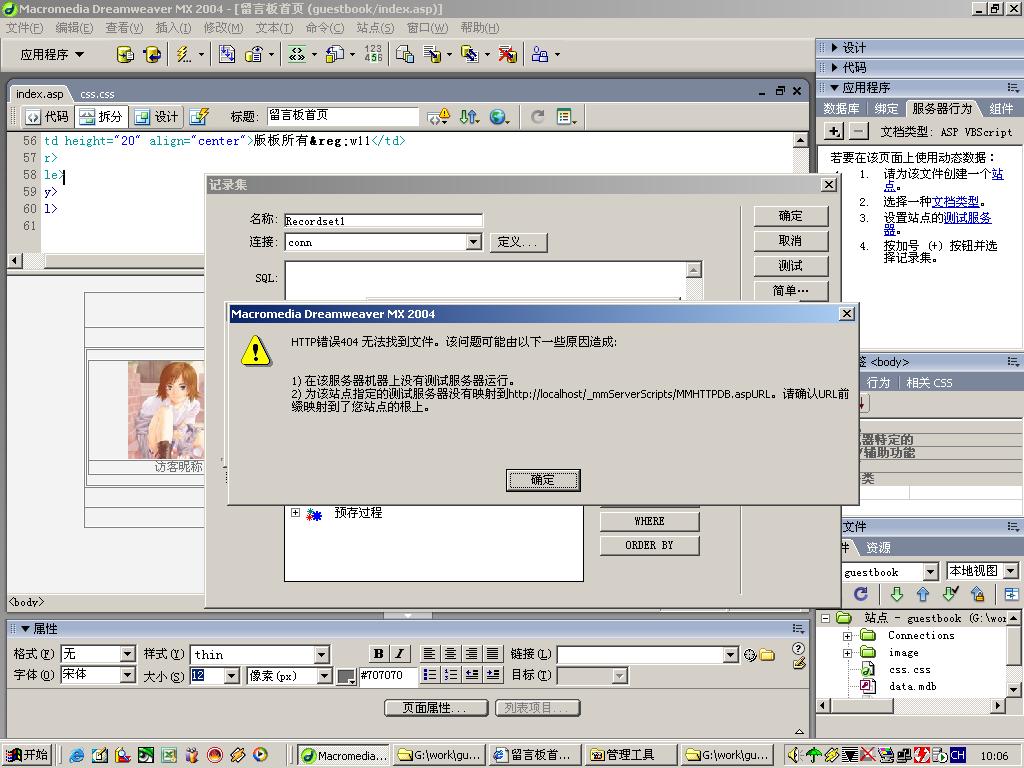The height and width of the screenshot is (768, 1024).
Task: Open the Dynamic Data lightning icon
Action: 184,55
